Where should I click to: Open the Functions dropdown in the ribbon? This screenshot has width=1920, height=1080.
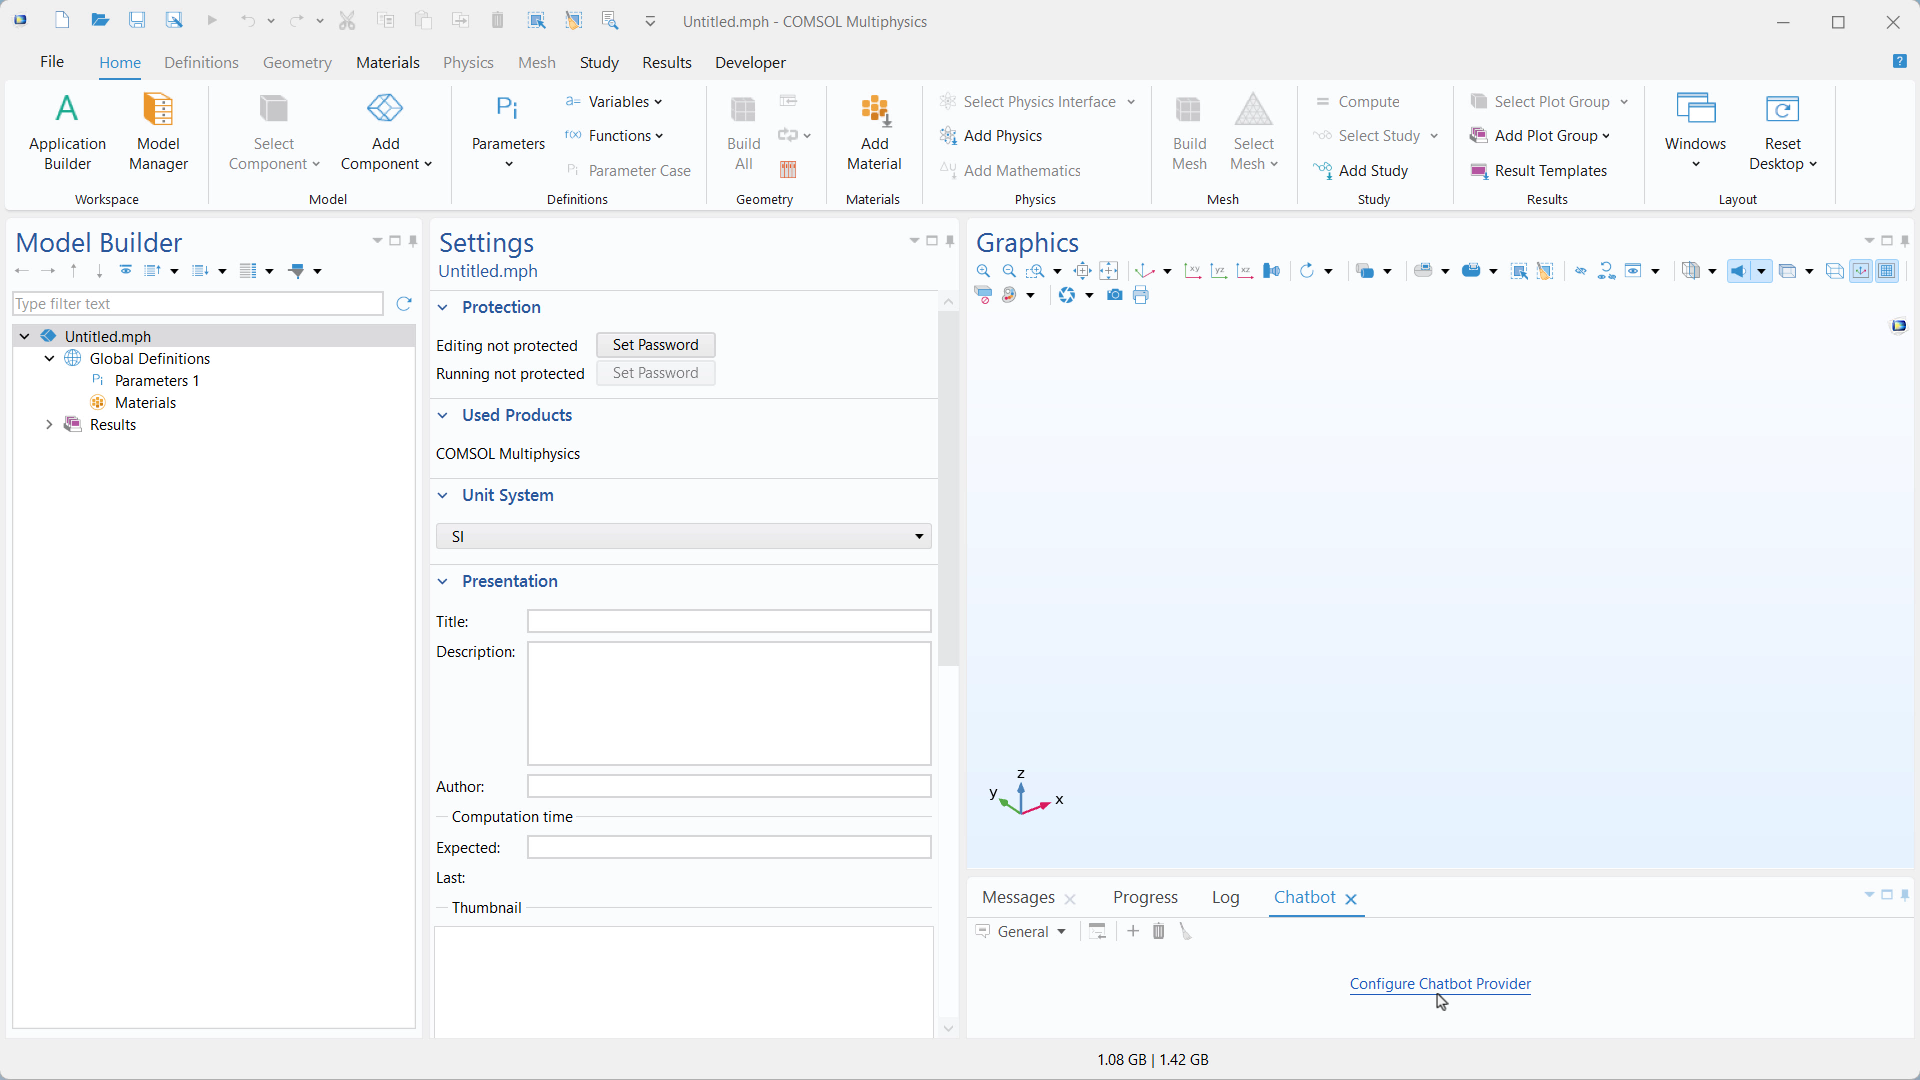(x=614, y=136)
